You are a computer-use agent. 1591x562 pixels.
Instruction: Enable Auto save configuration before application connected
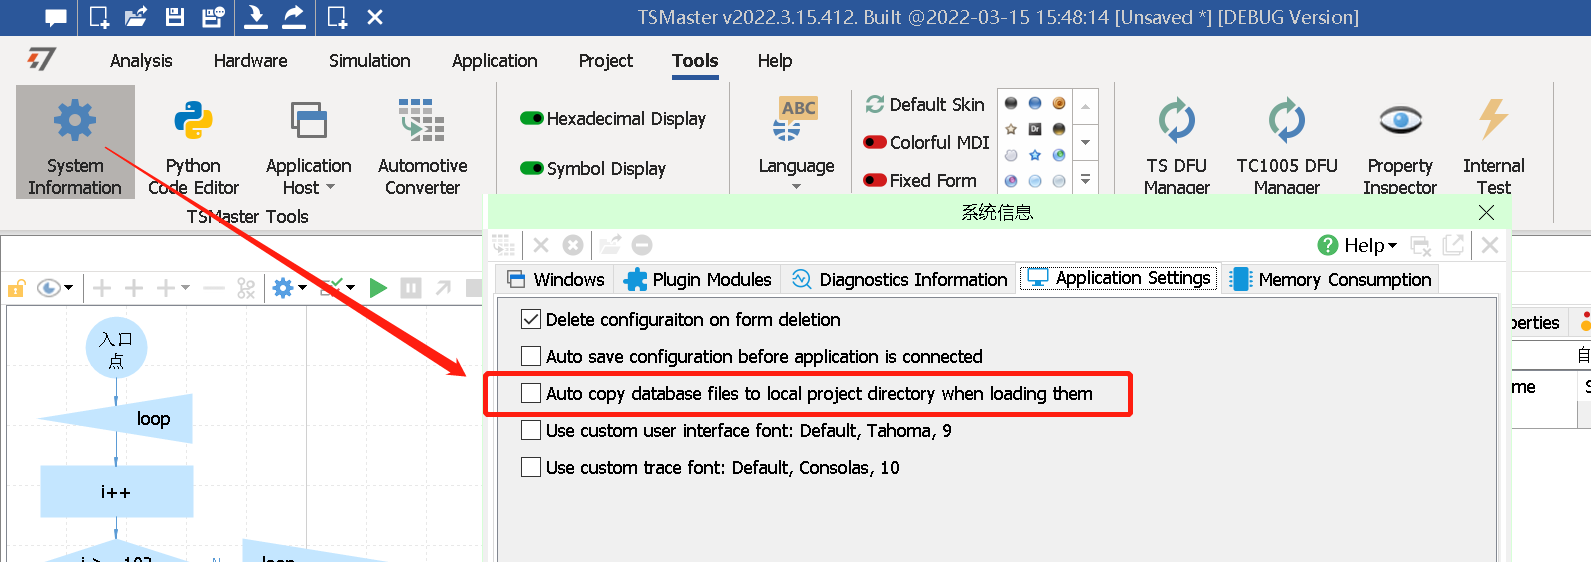tap(531, 357)
